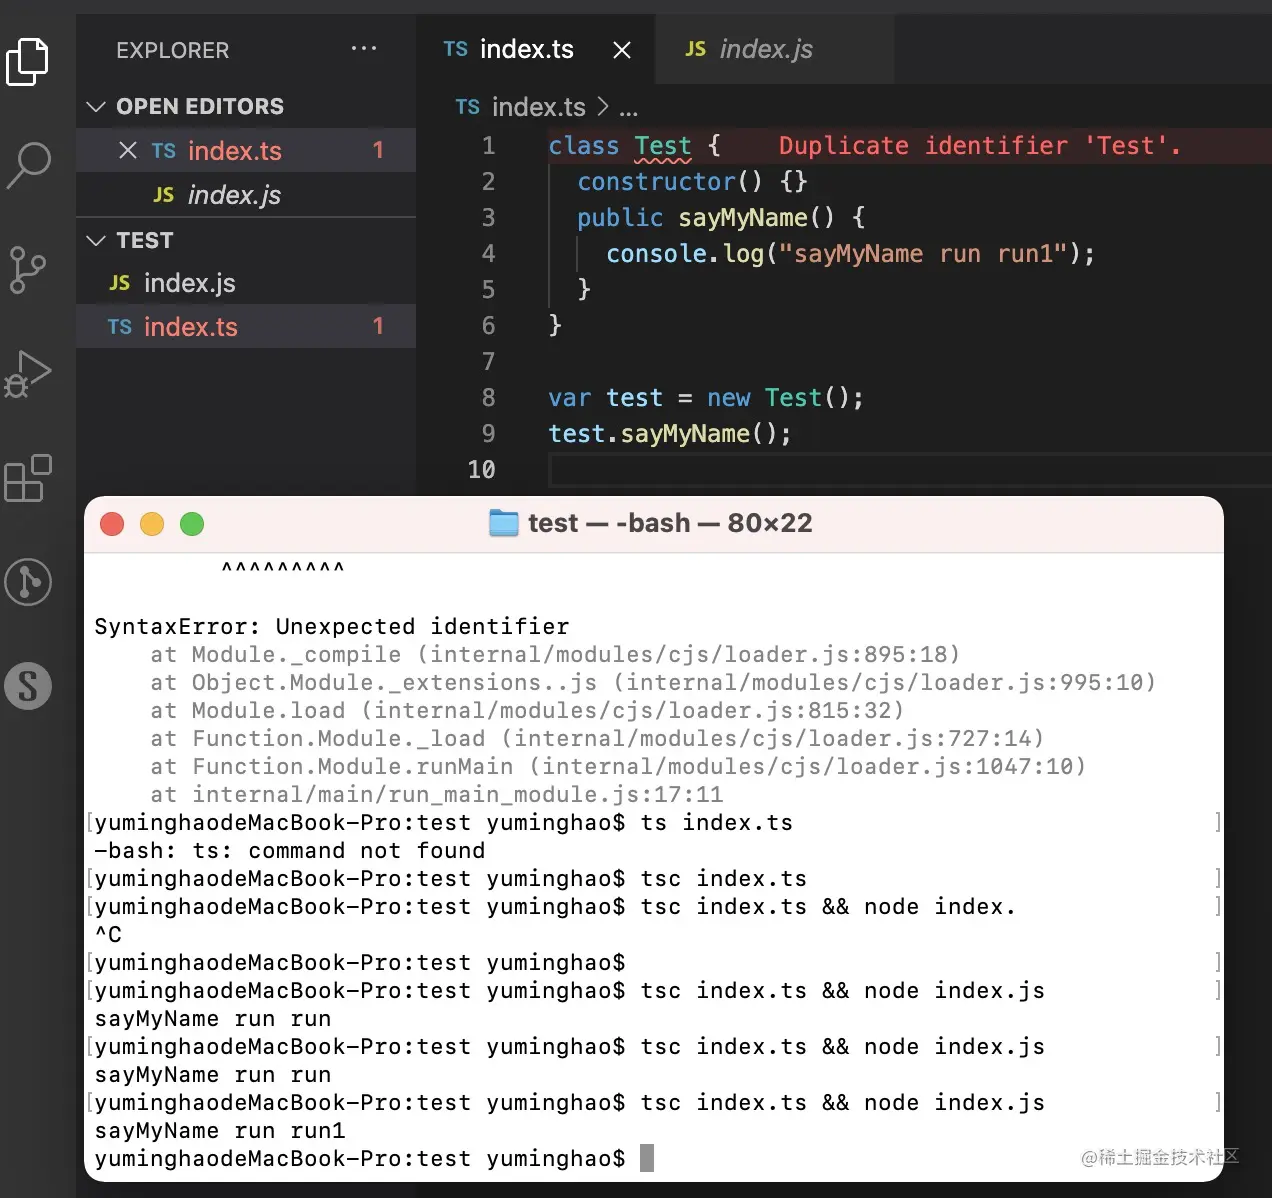
Task: Open the Search view in activity bar
Action: [x=28, y=165]
